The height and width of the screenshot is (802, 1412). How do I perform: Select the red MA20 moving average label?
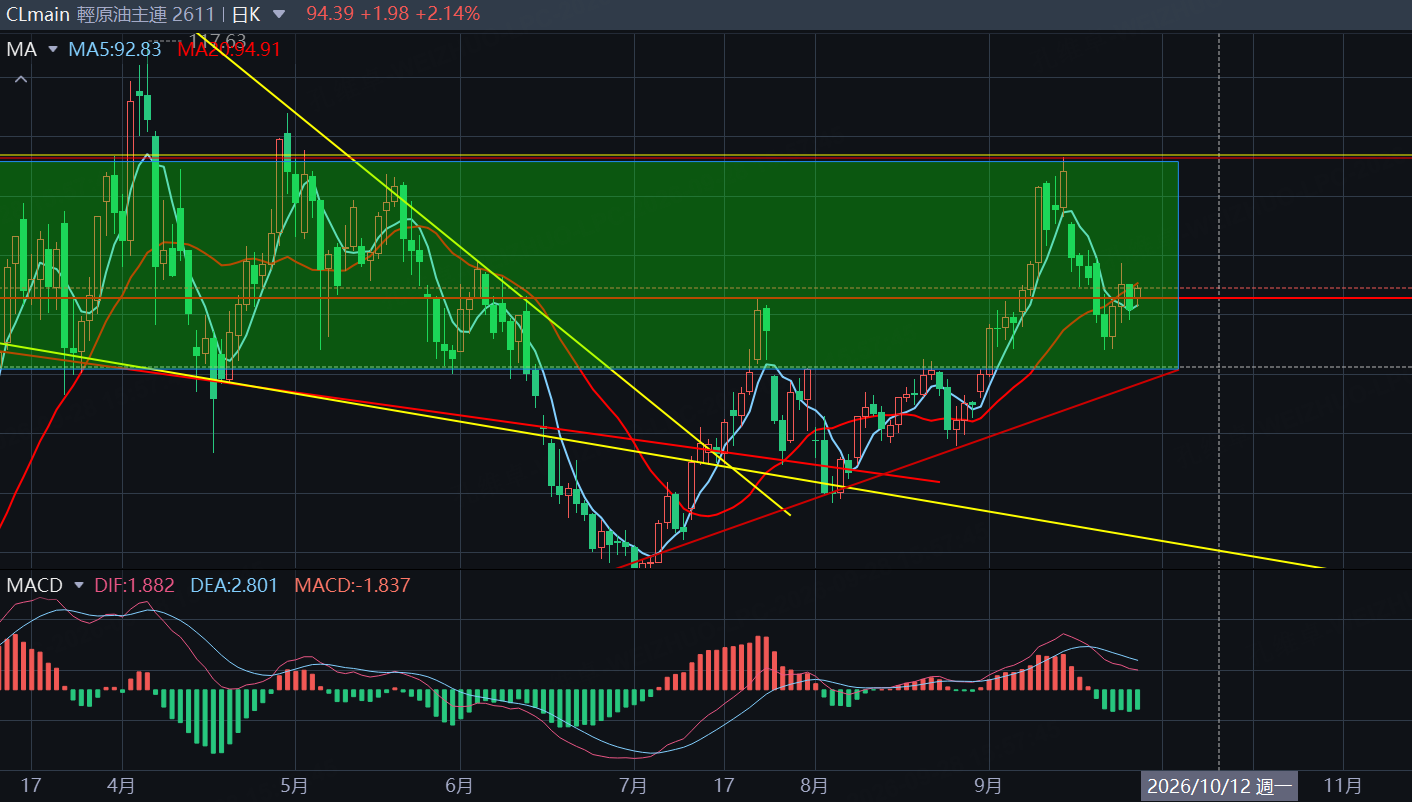229,49
